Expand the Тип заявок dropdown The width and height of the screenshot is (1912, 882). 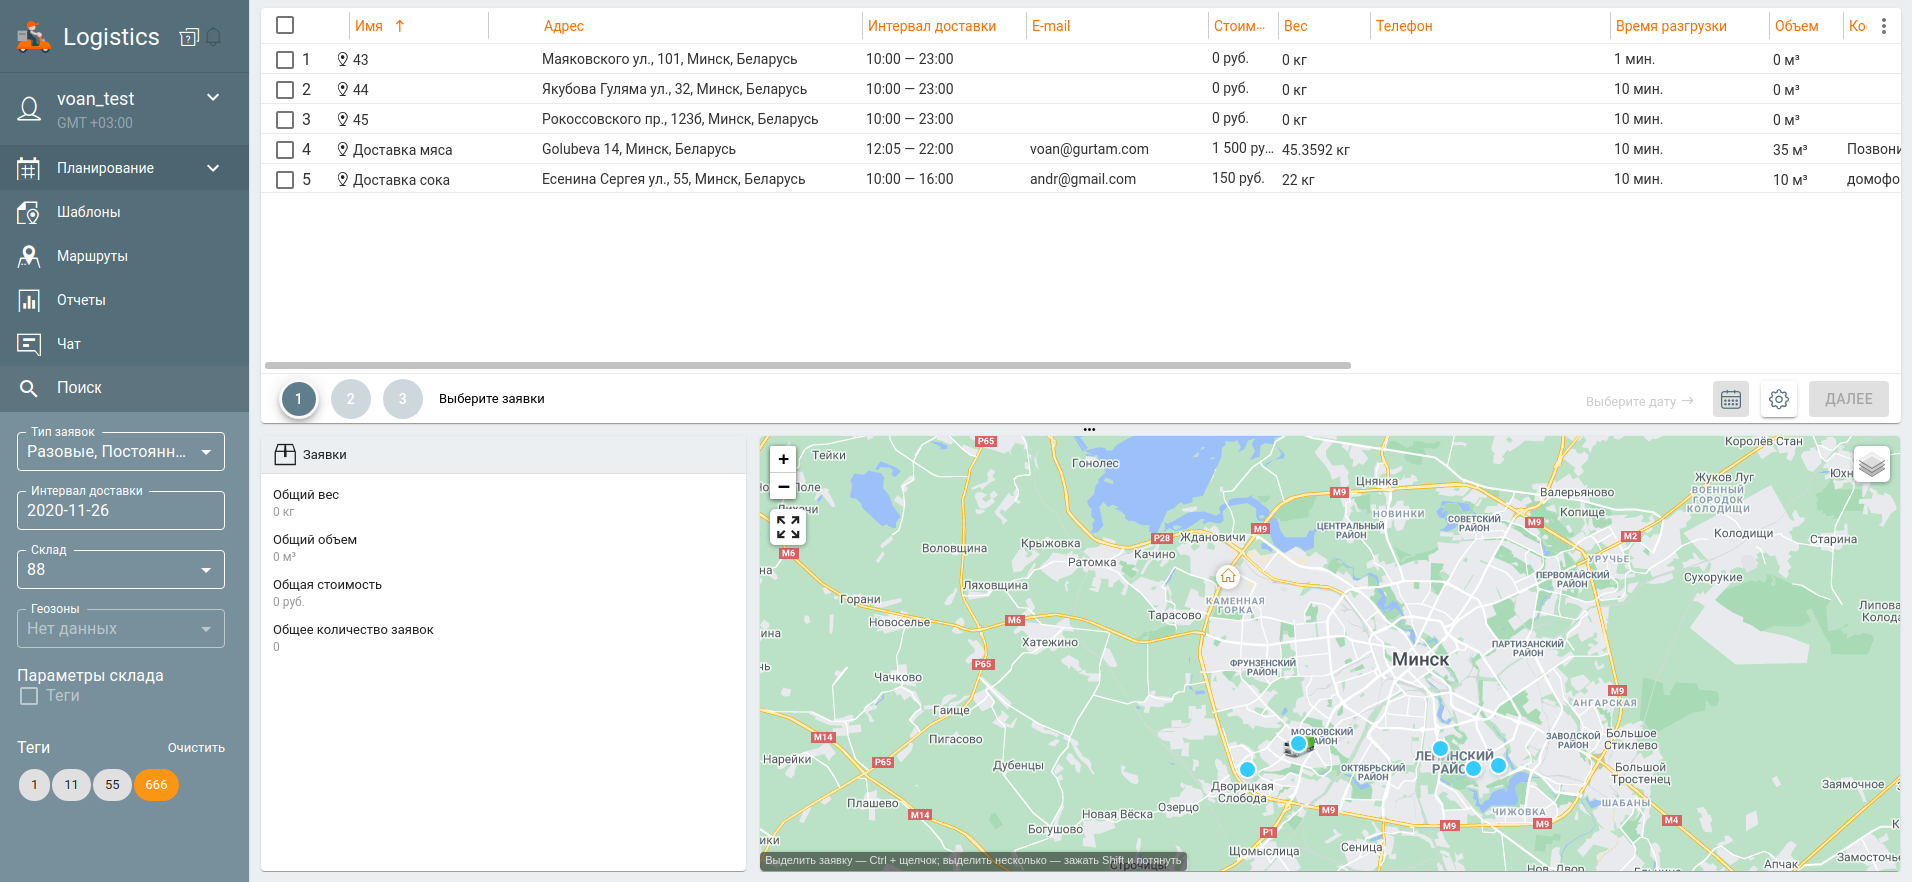(x=120, y=452)
